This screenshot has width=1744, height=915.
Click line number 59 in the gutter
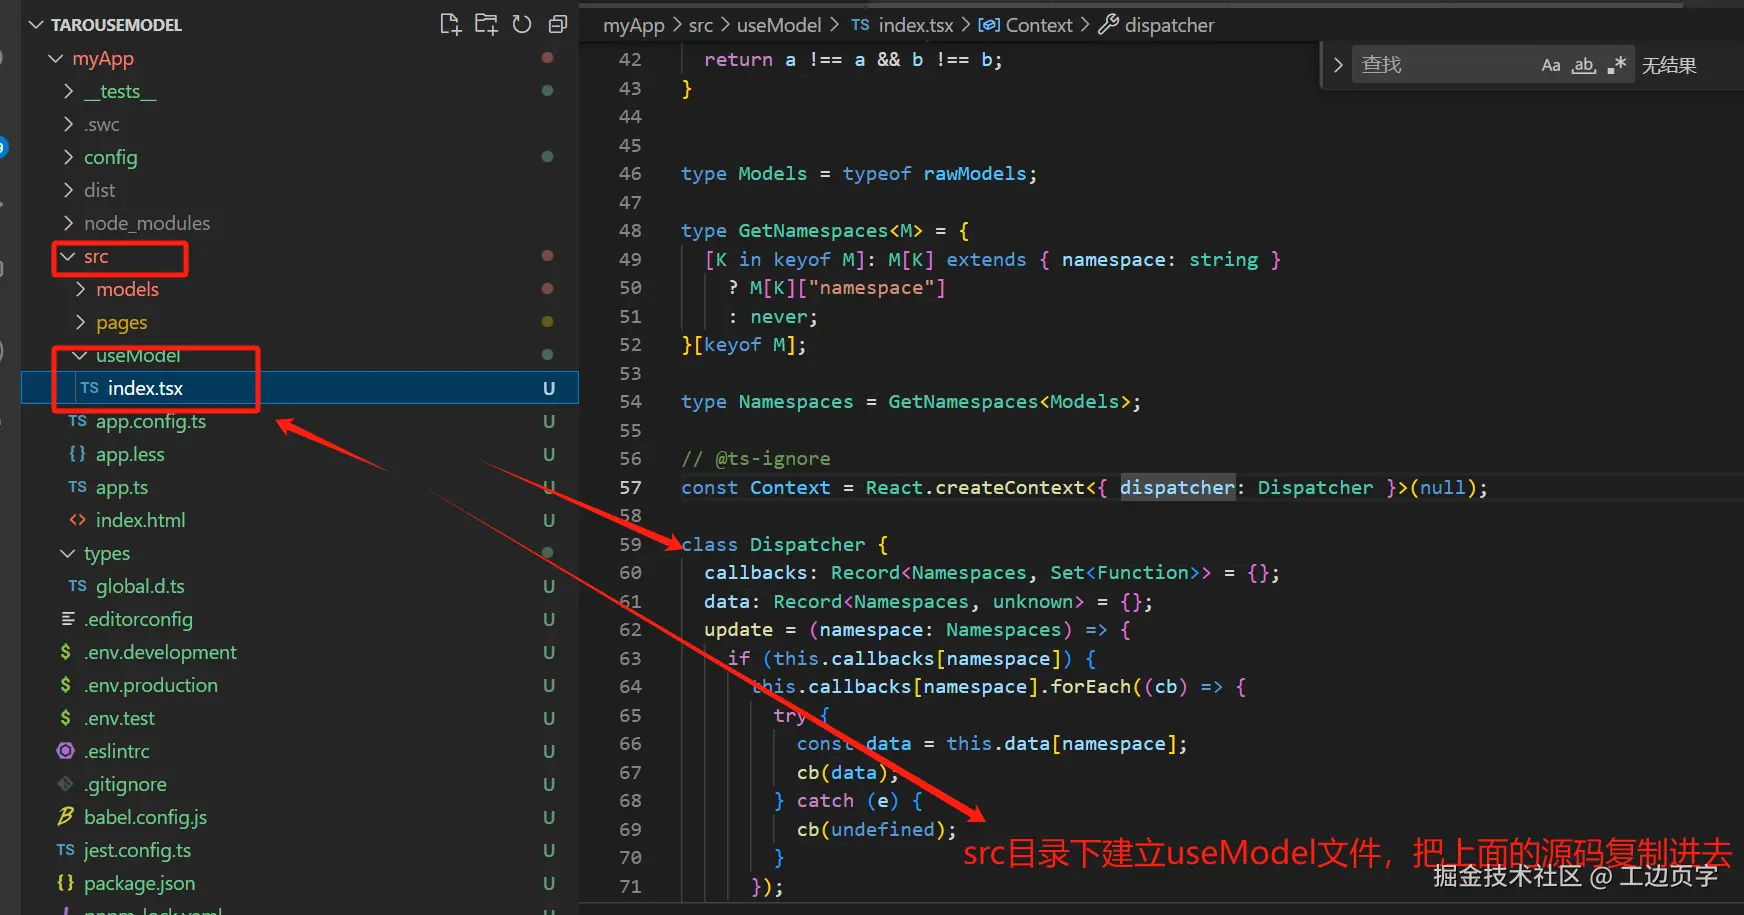pyautogui.click(x=630, y=545)
